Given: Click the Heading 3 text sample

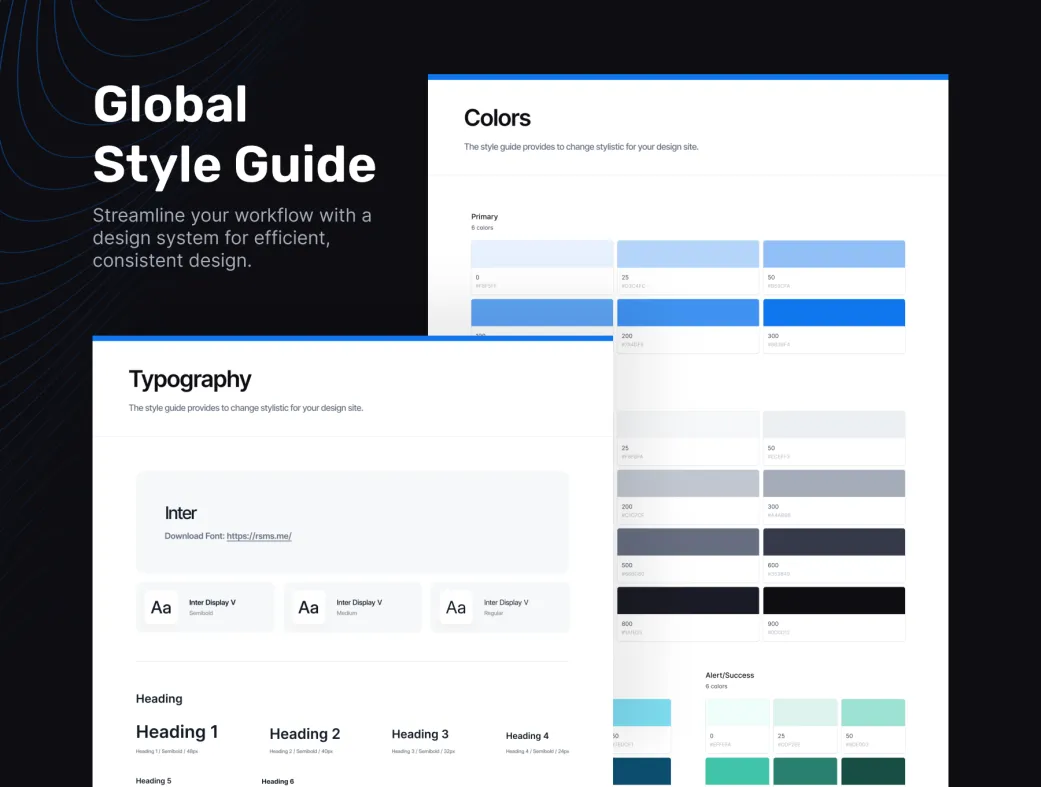Looking at the screenshot, I should pyautogui.click(x=420, y=734).
